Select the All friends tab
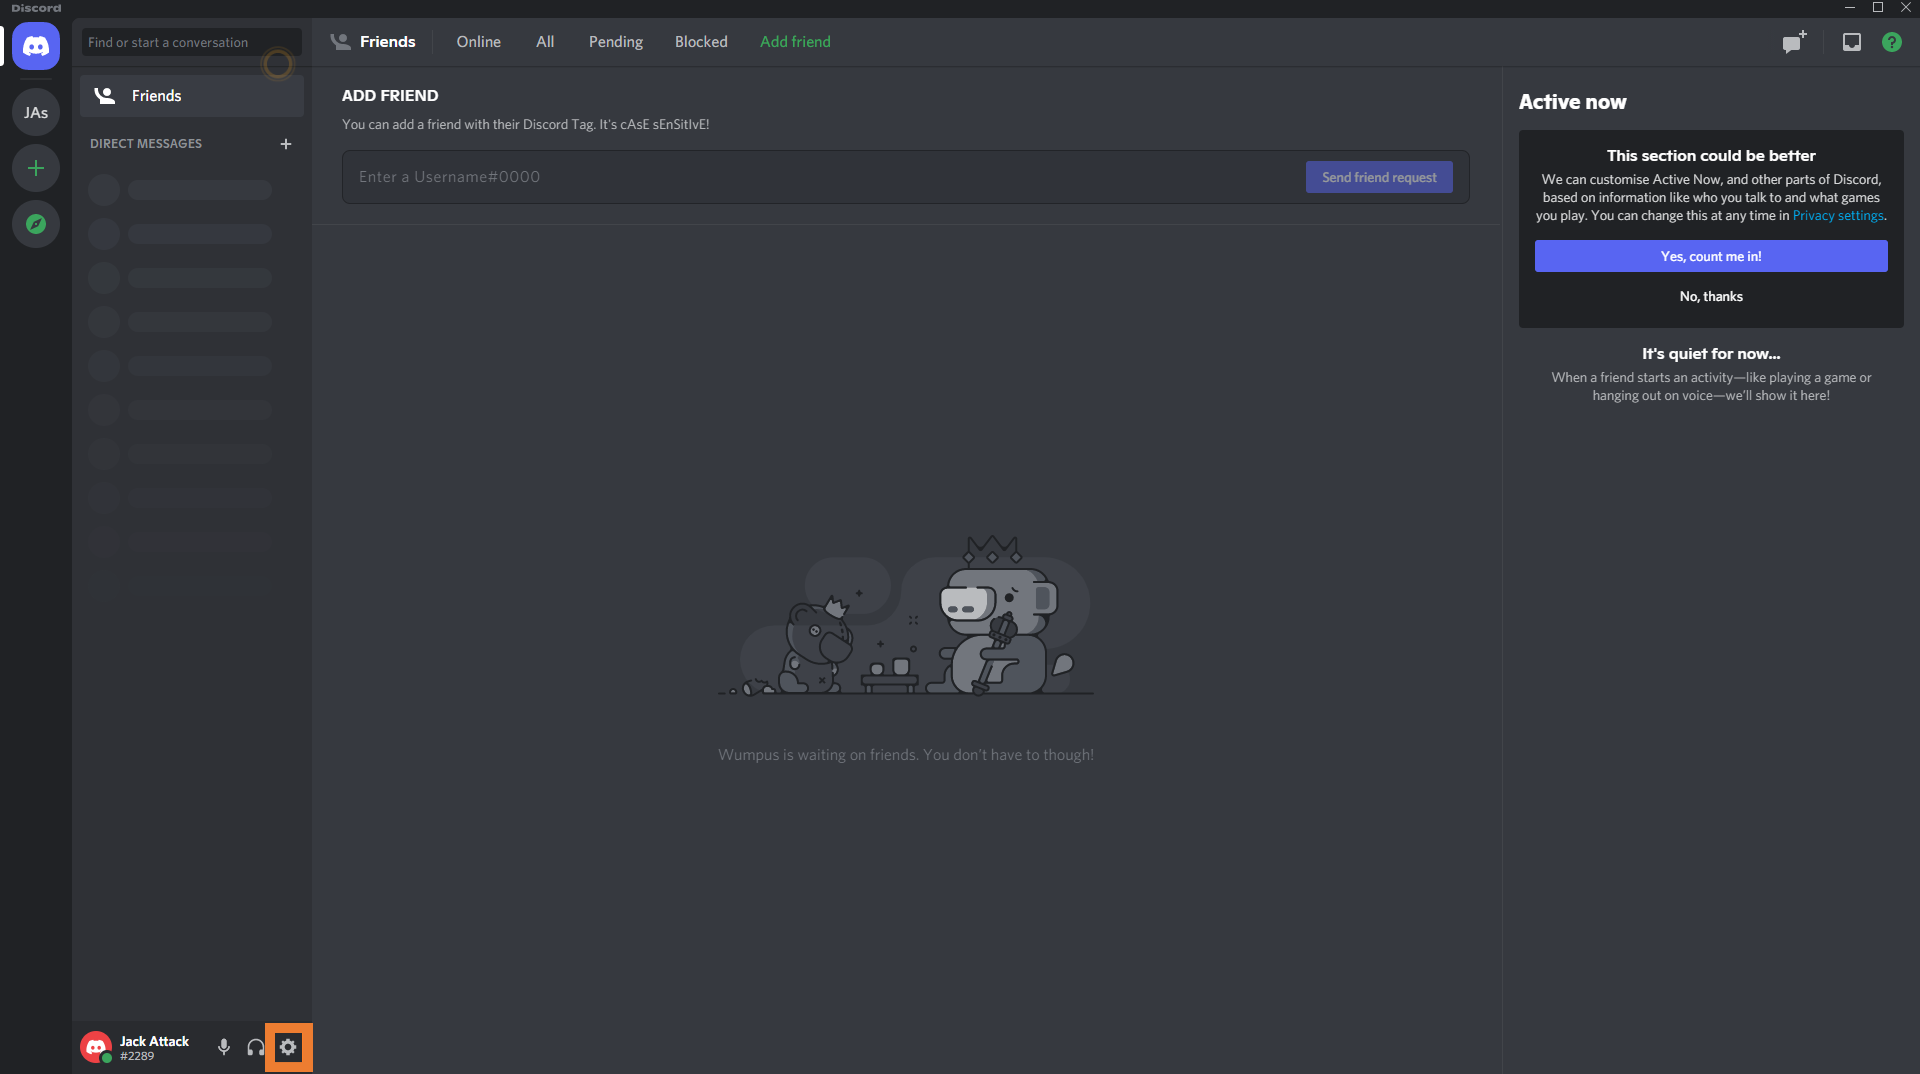The width and height of the screenshot is (1920, 1074). (x=545, y=42)
